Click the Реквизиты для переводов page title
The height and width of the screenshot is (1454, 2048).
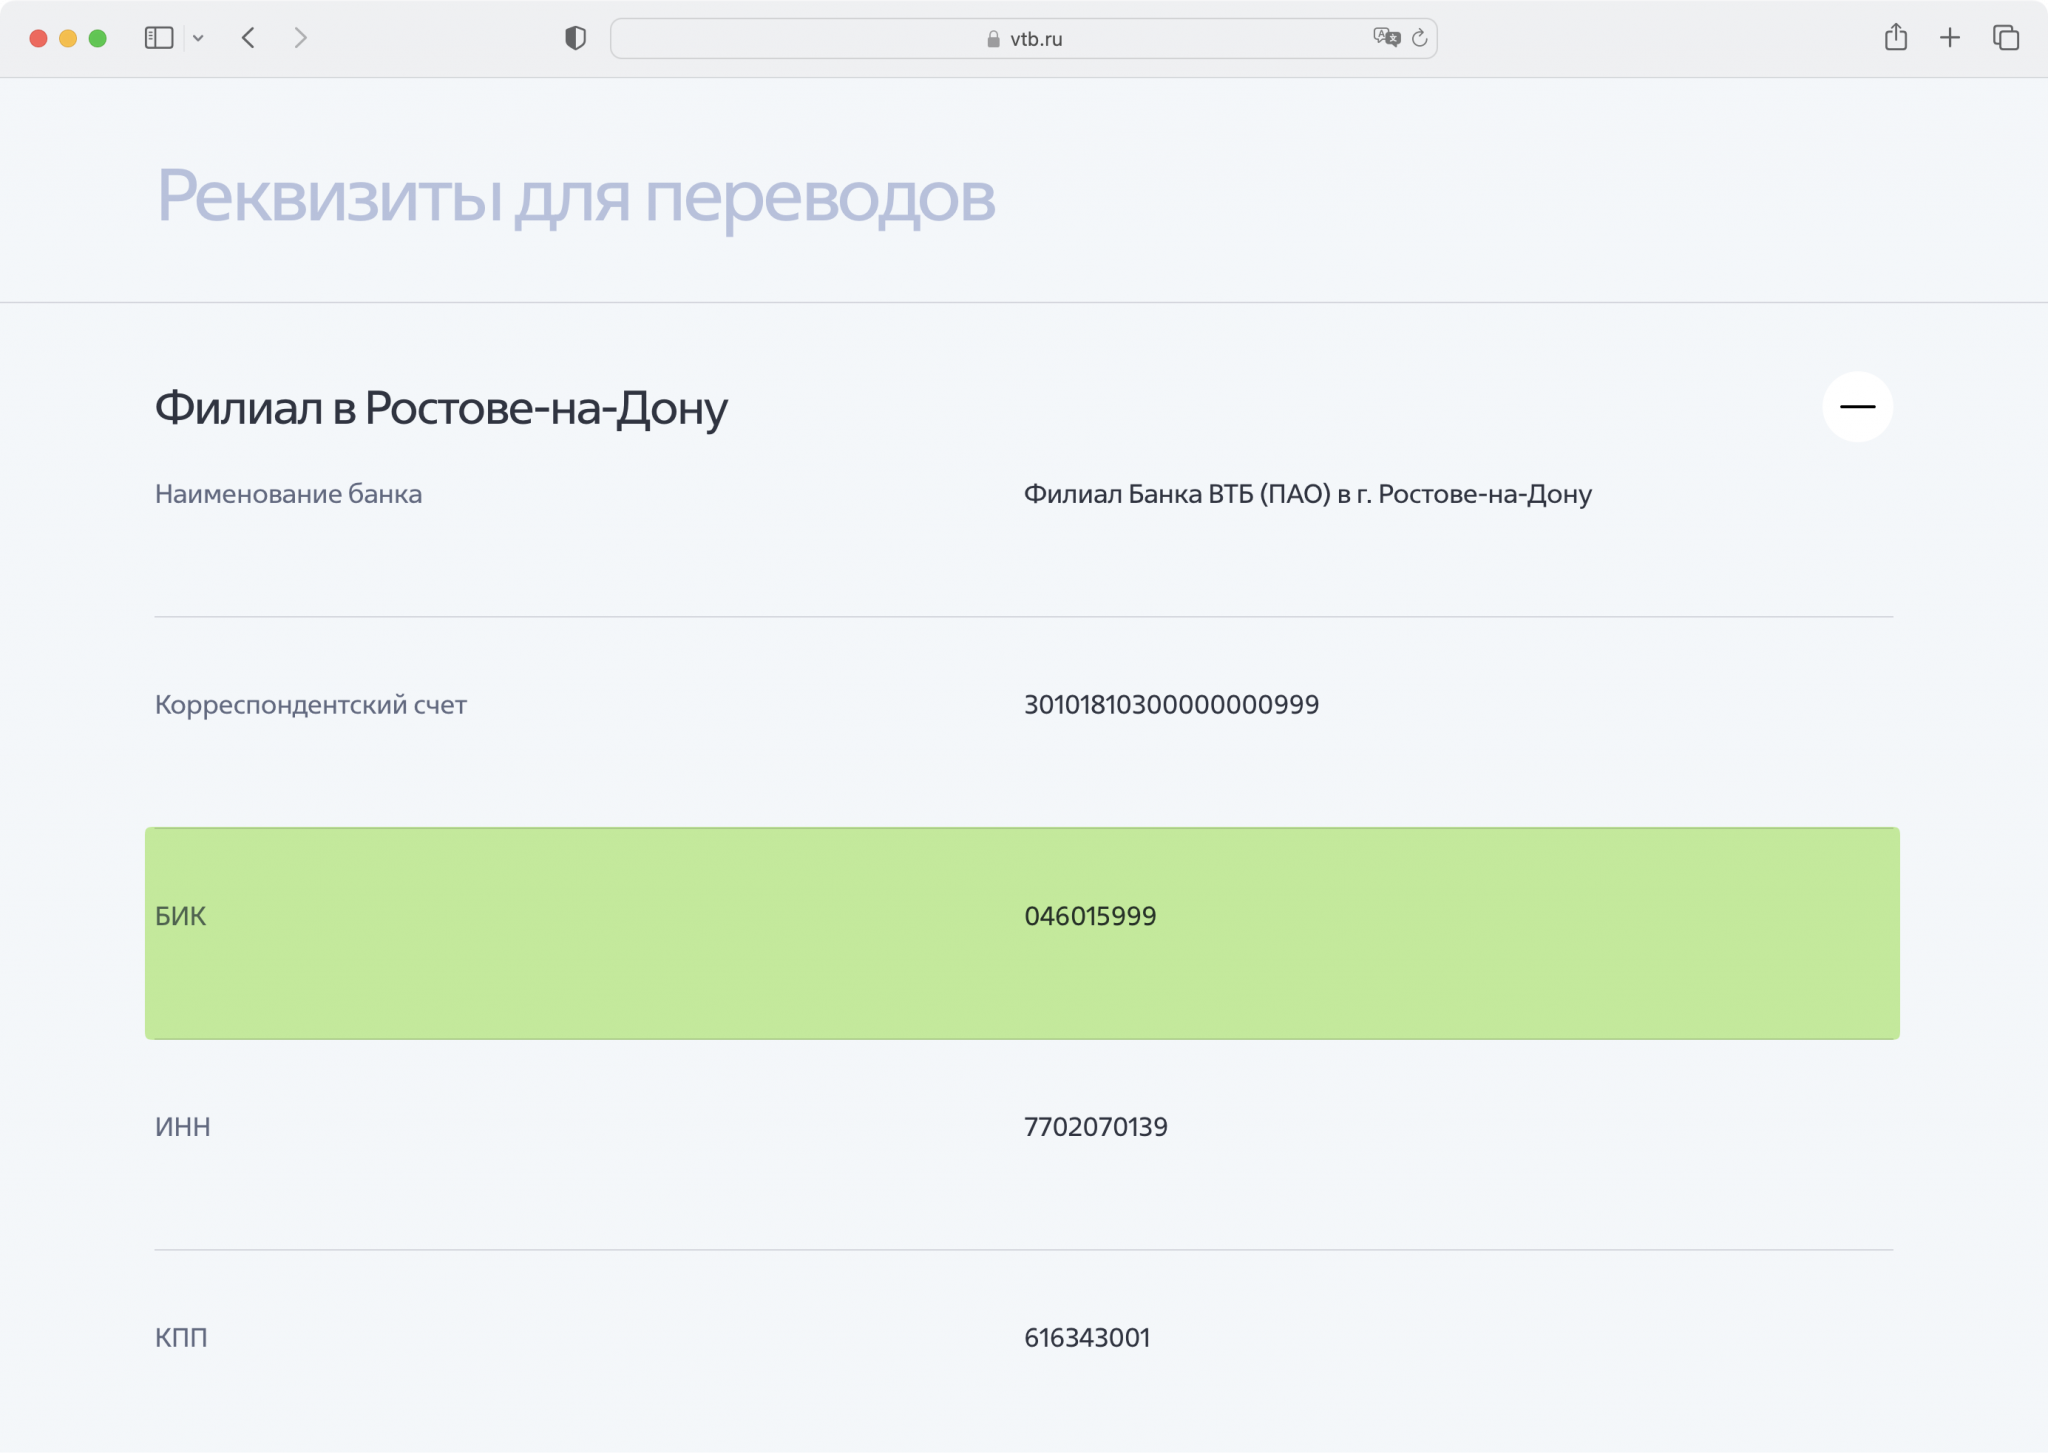click(575, 196)
